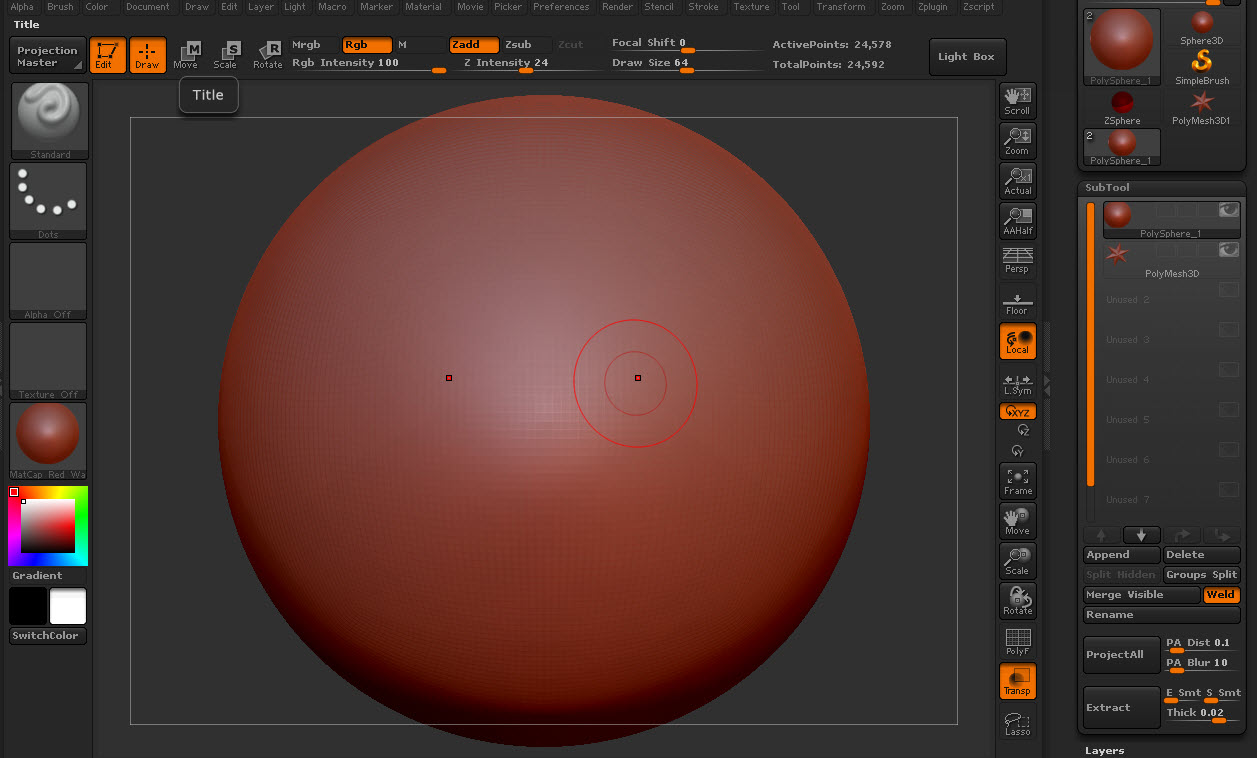
Task: Toggle visibility of the PolyMesh3D subtool
Action: pos(1229,251)
